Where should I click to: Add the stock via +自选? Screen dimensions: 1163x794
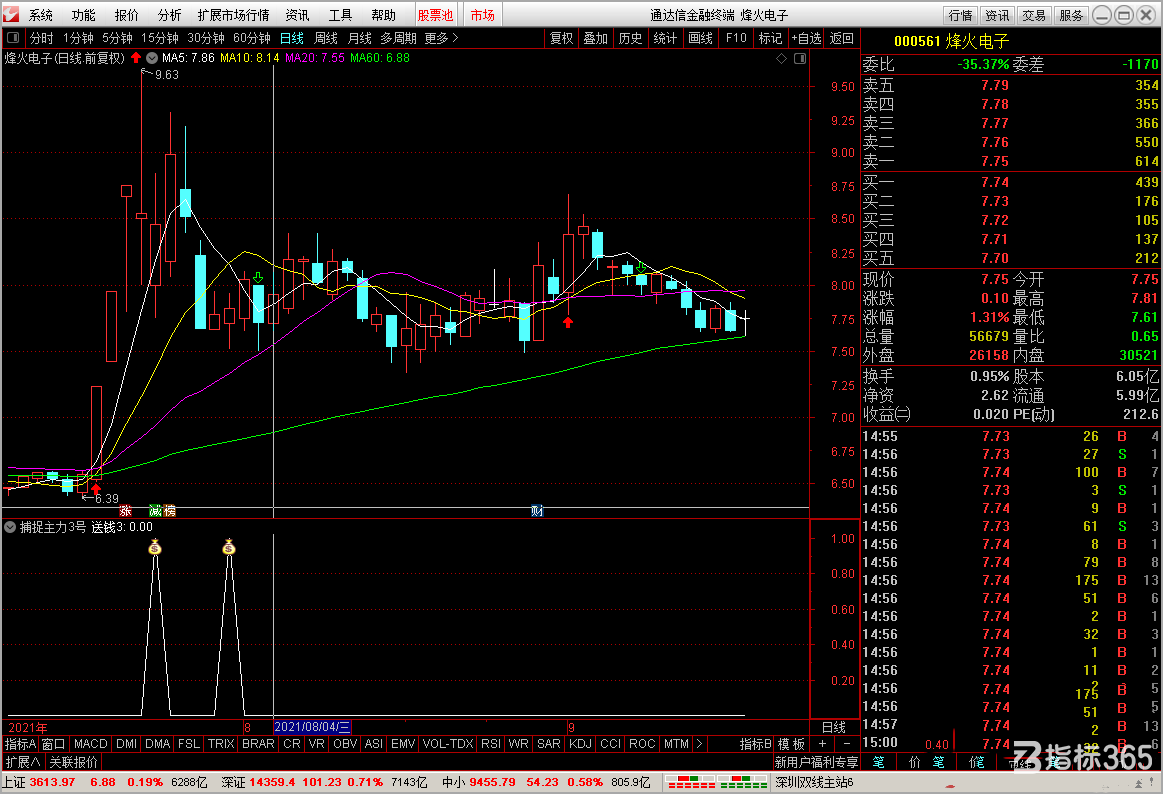pos(806,38)
